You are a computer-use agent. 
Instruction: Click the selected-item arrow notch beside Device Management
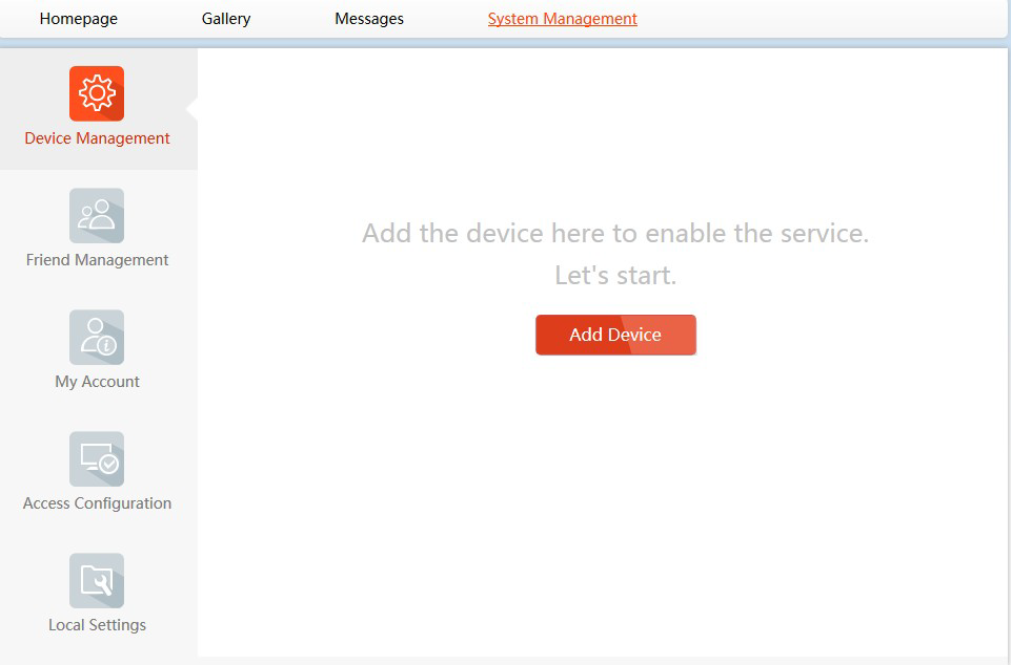pos(193,108)
